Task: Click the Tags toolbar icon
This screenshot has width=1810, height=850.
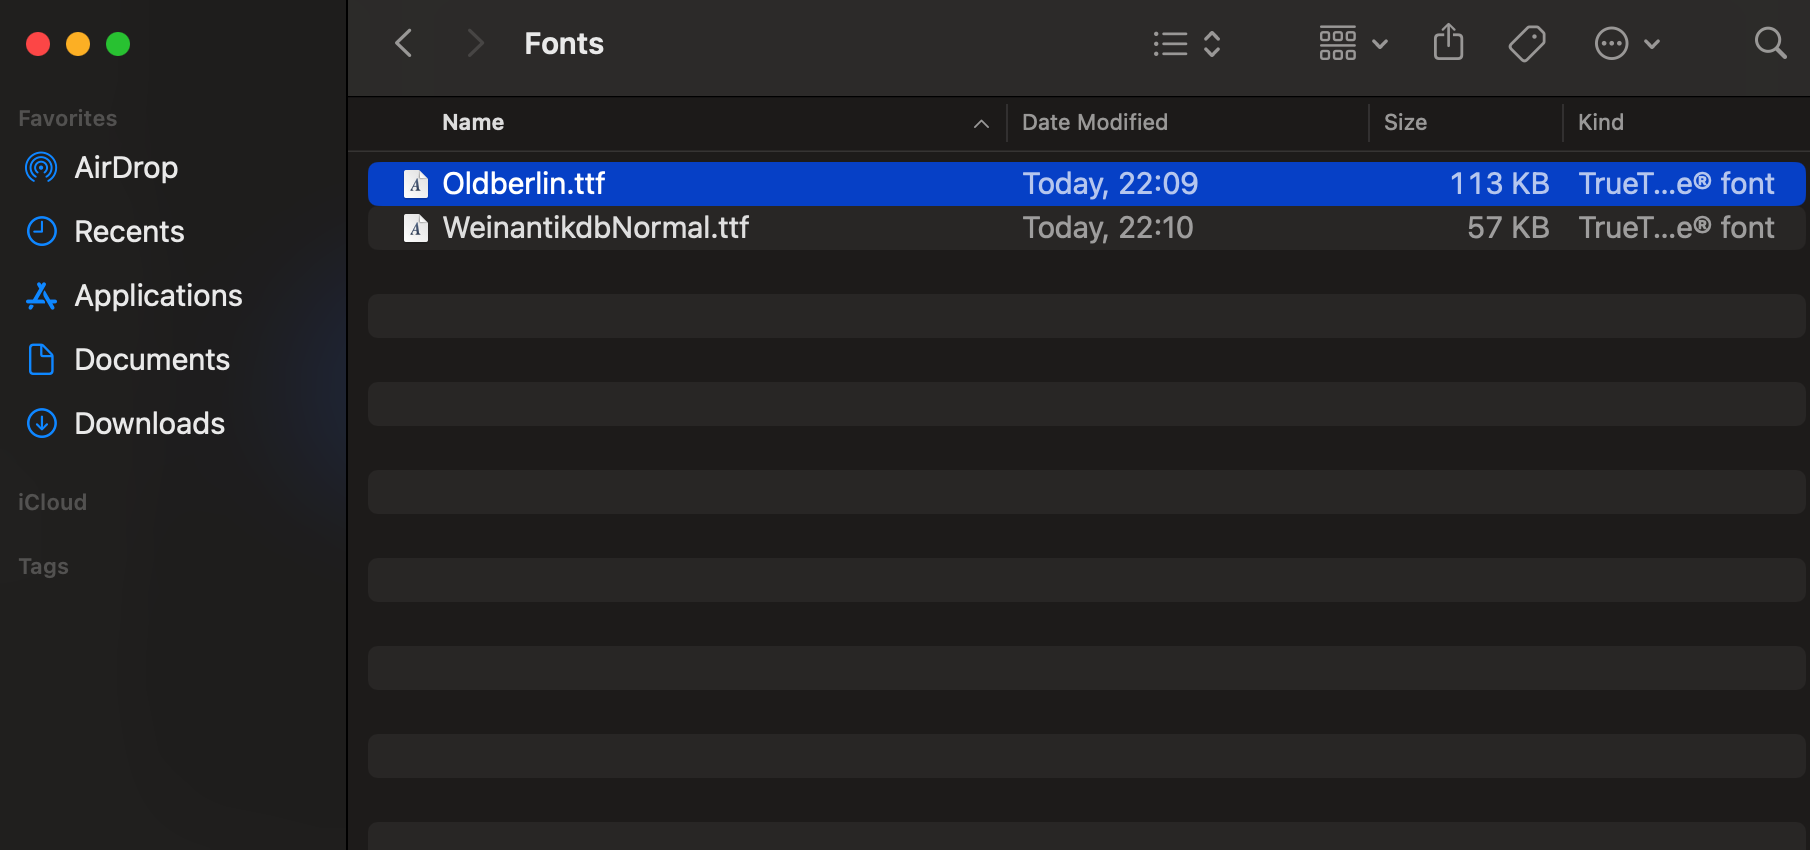Action: [x=1527, y=43]
